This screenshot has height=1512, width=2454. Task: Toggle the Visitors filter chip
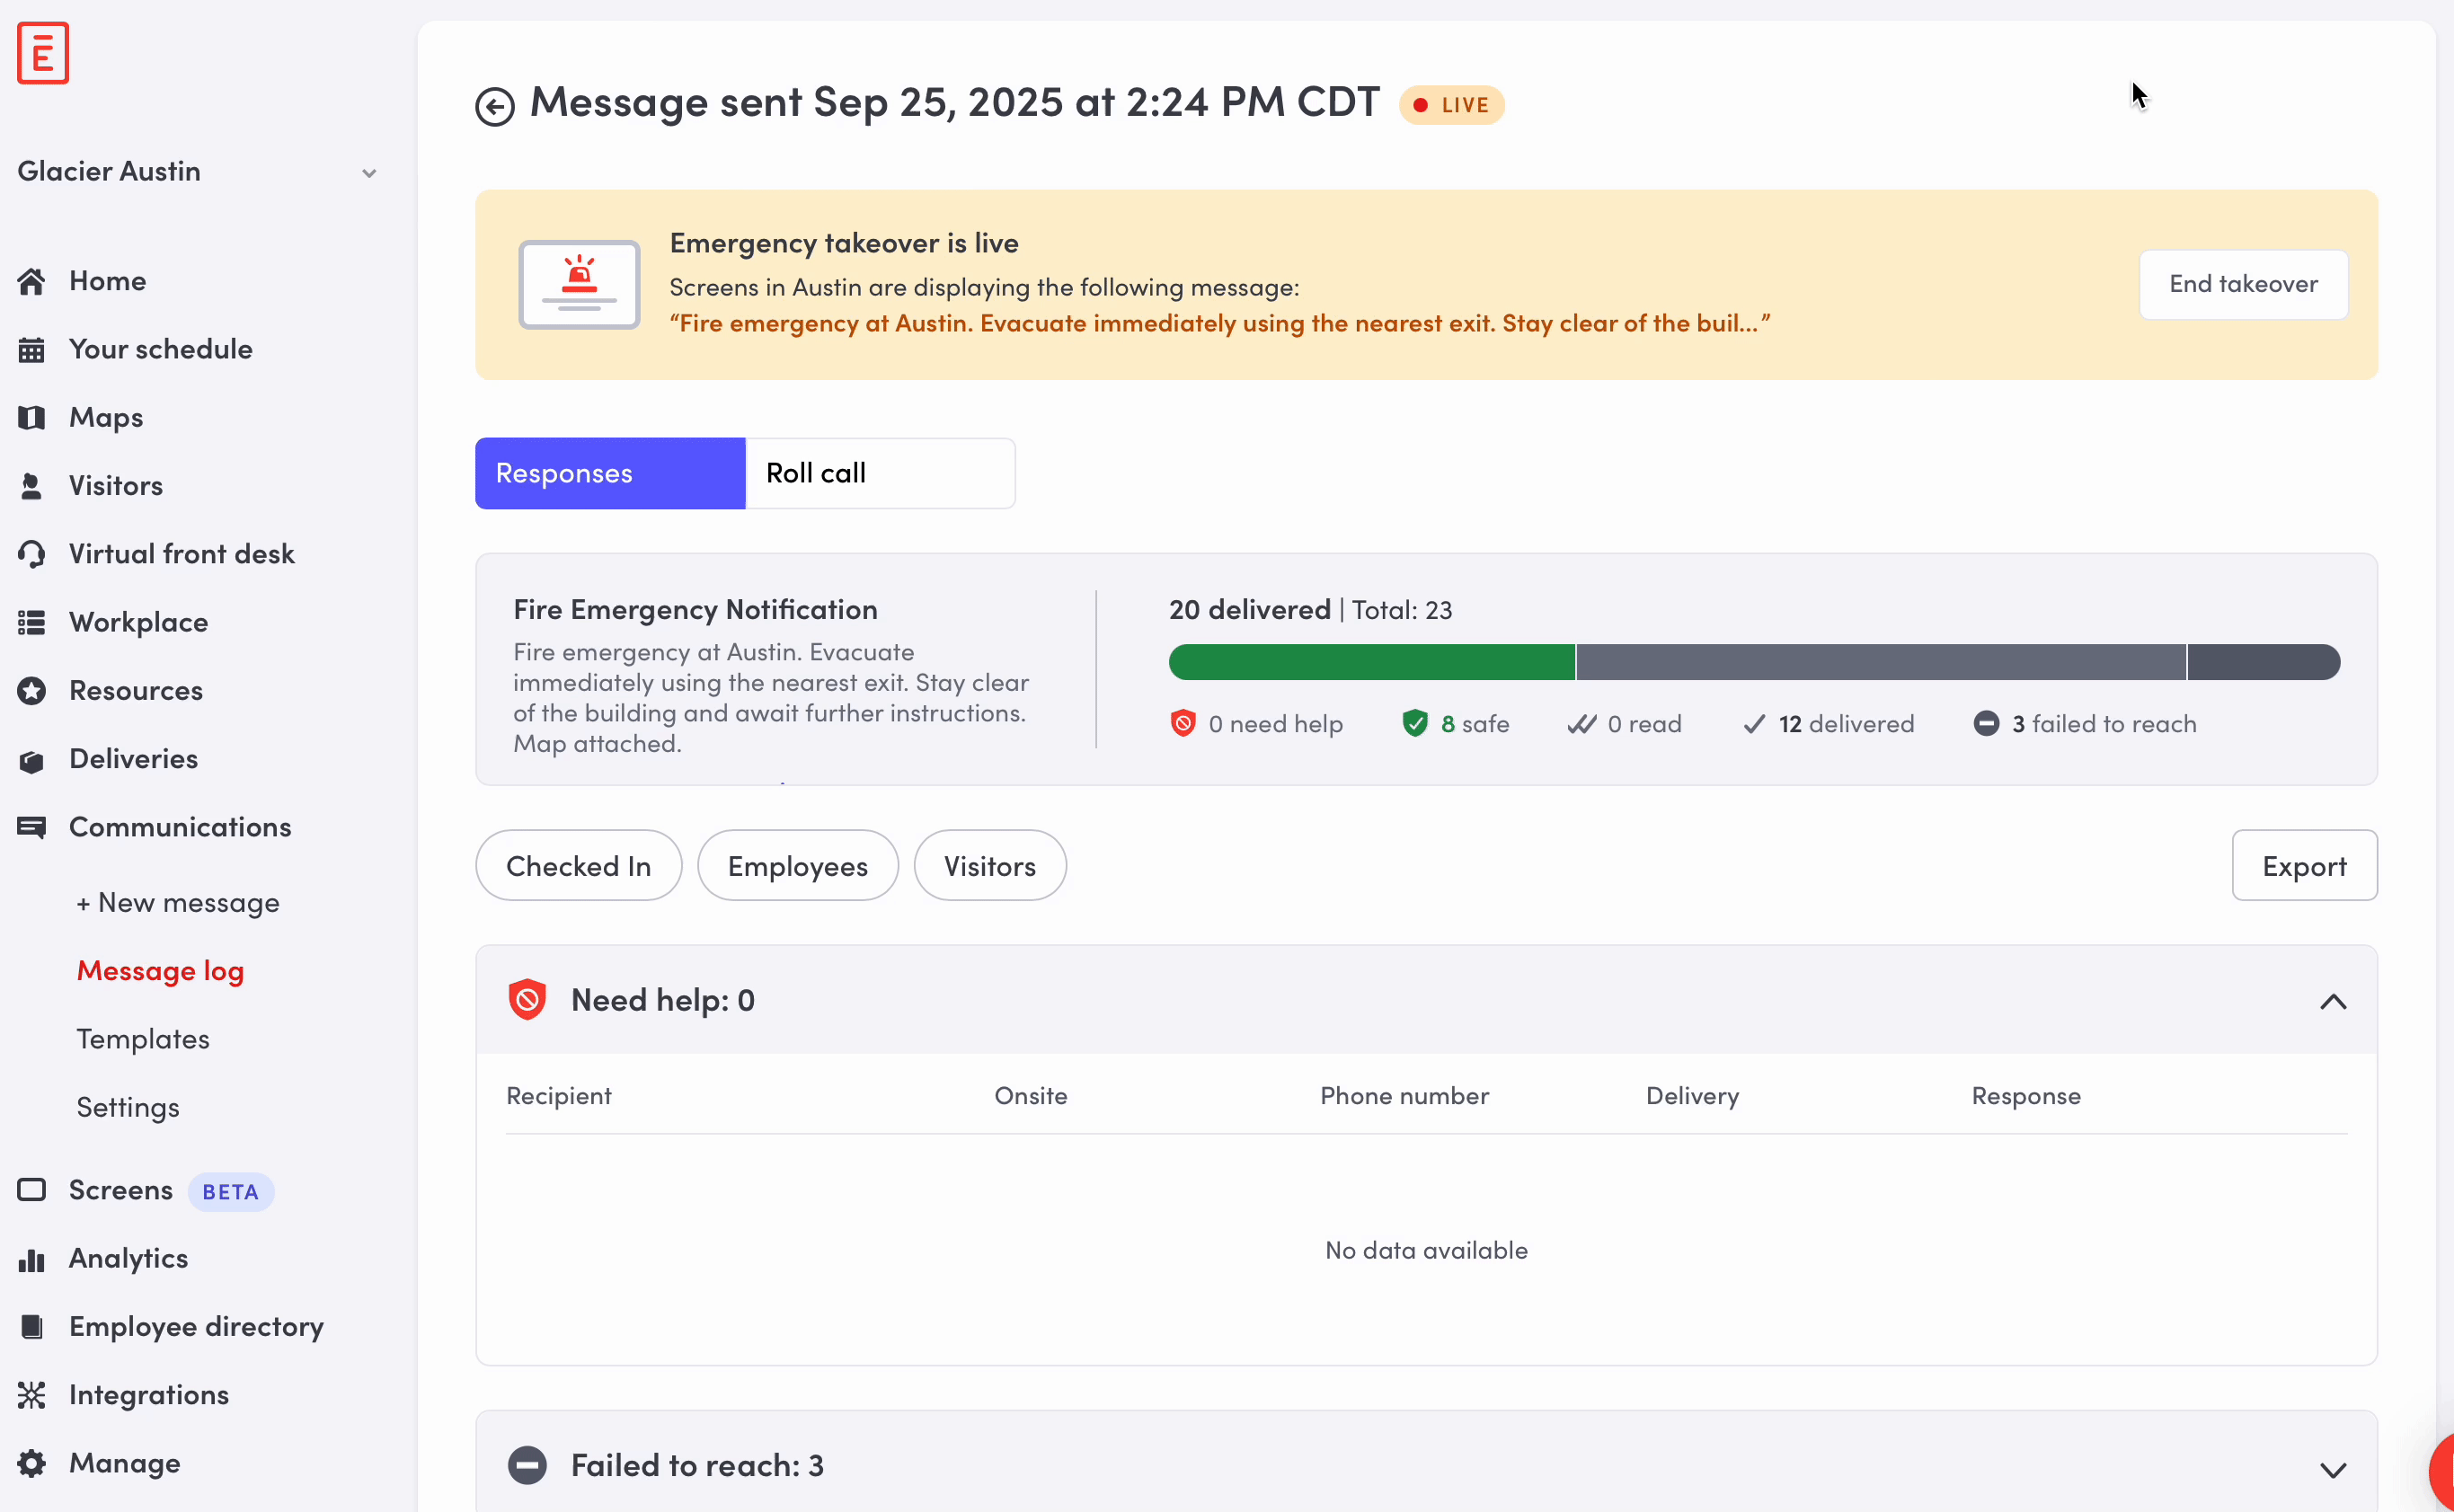pos(990,866)
